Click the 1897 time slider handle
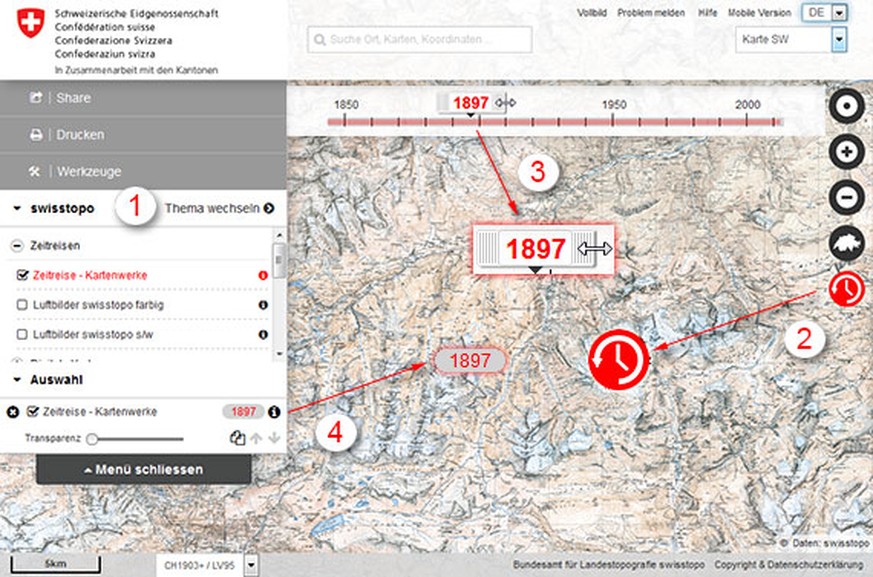 471,103
